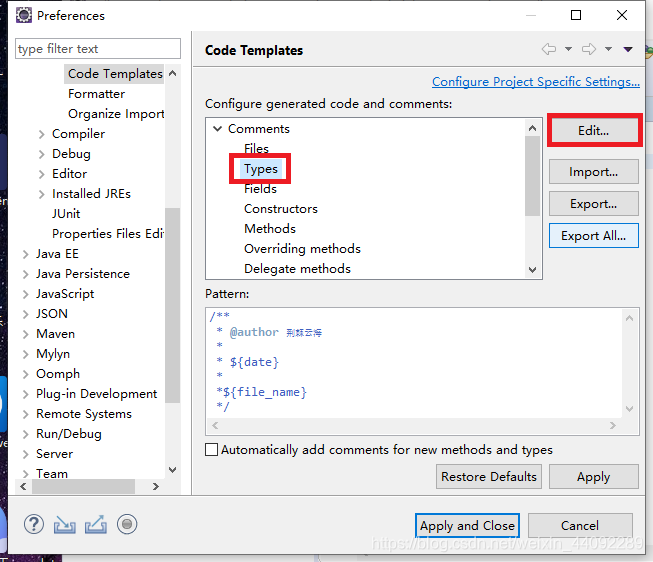Screen dimensions: 653x562
Task: Click the Back navigation arrow
Action: [549, 49]
